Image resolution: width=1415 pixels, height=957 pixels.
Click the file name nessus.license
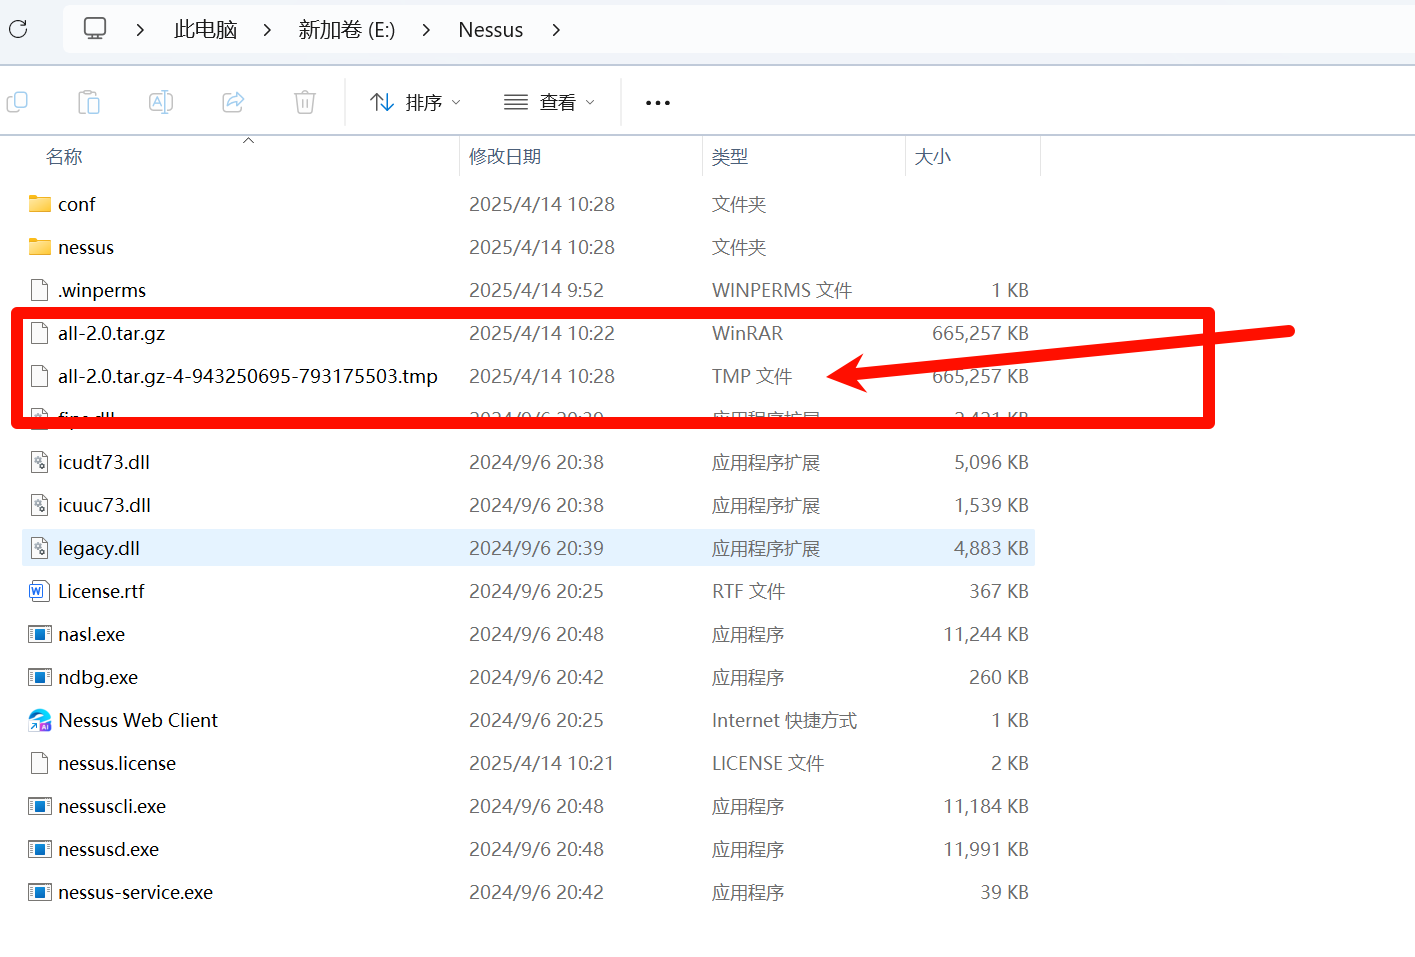[117, 763]
